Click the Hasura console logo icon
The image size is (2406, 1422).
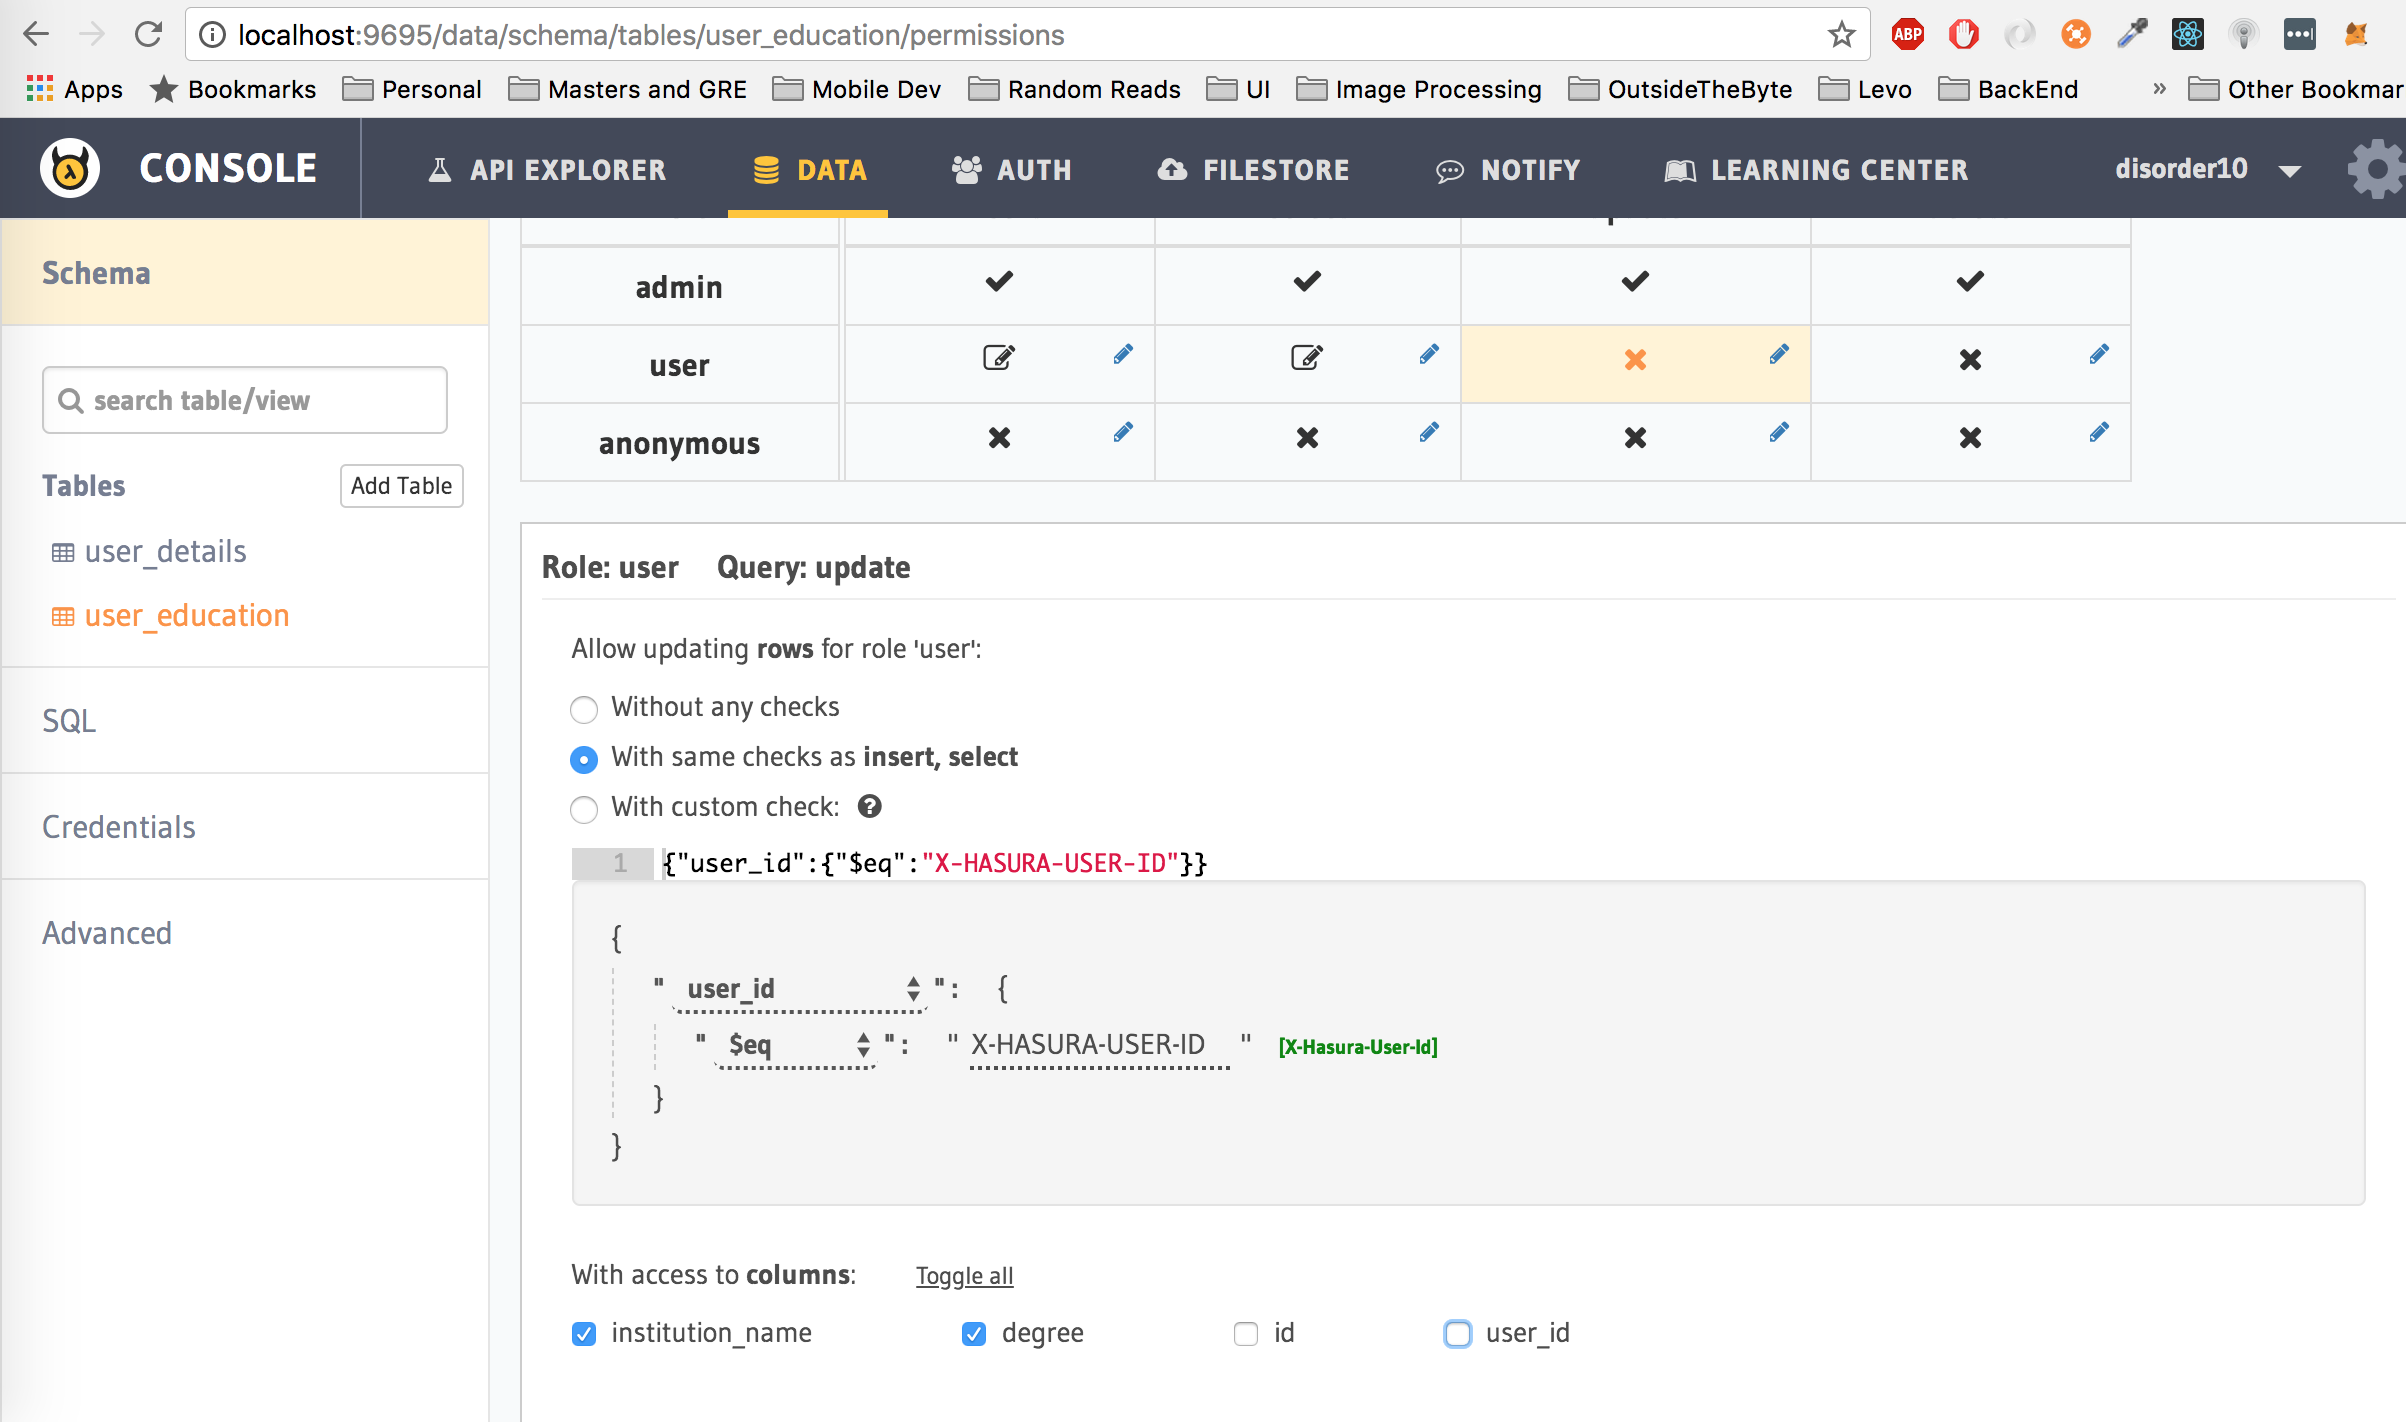tap(70, 168)
